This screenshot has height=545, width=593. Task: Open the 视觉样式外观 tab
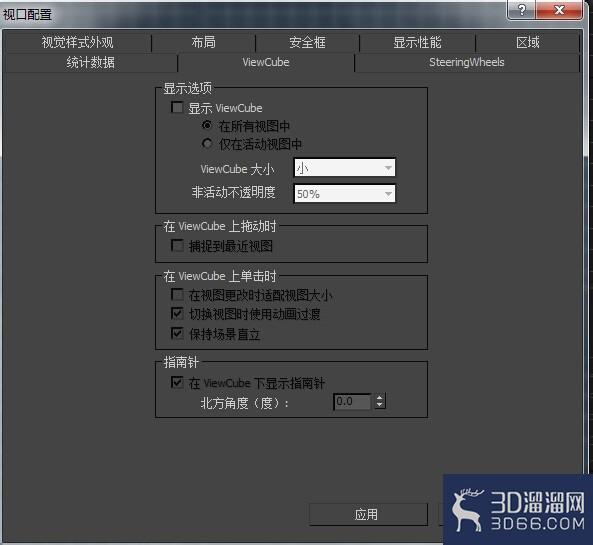pyautogui.click(x=78, y=42)
